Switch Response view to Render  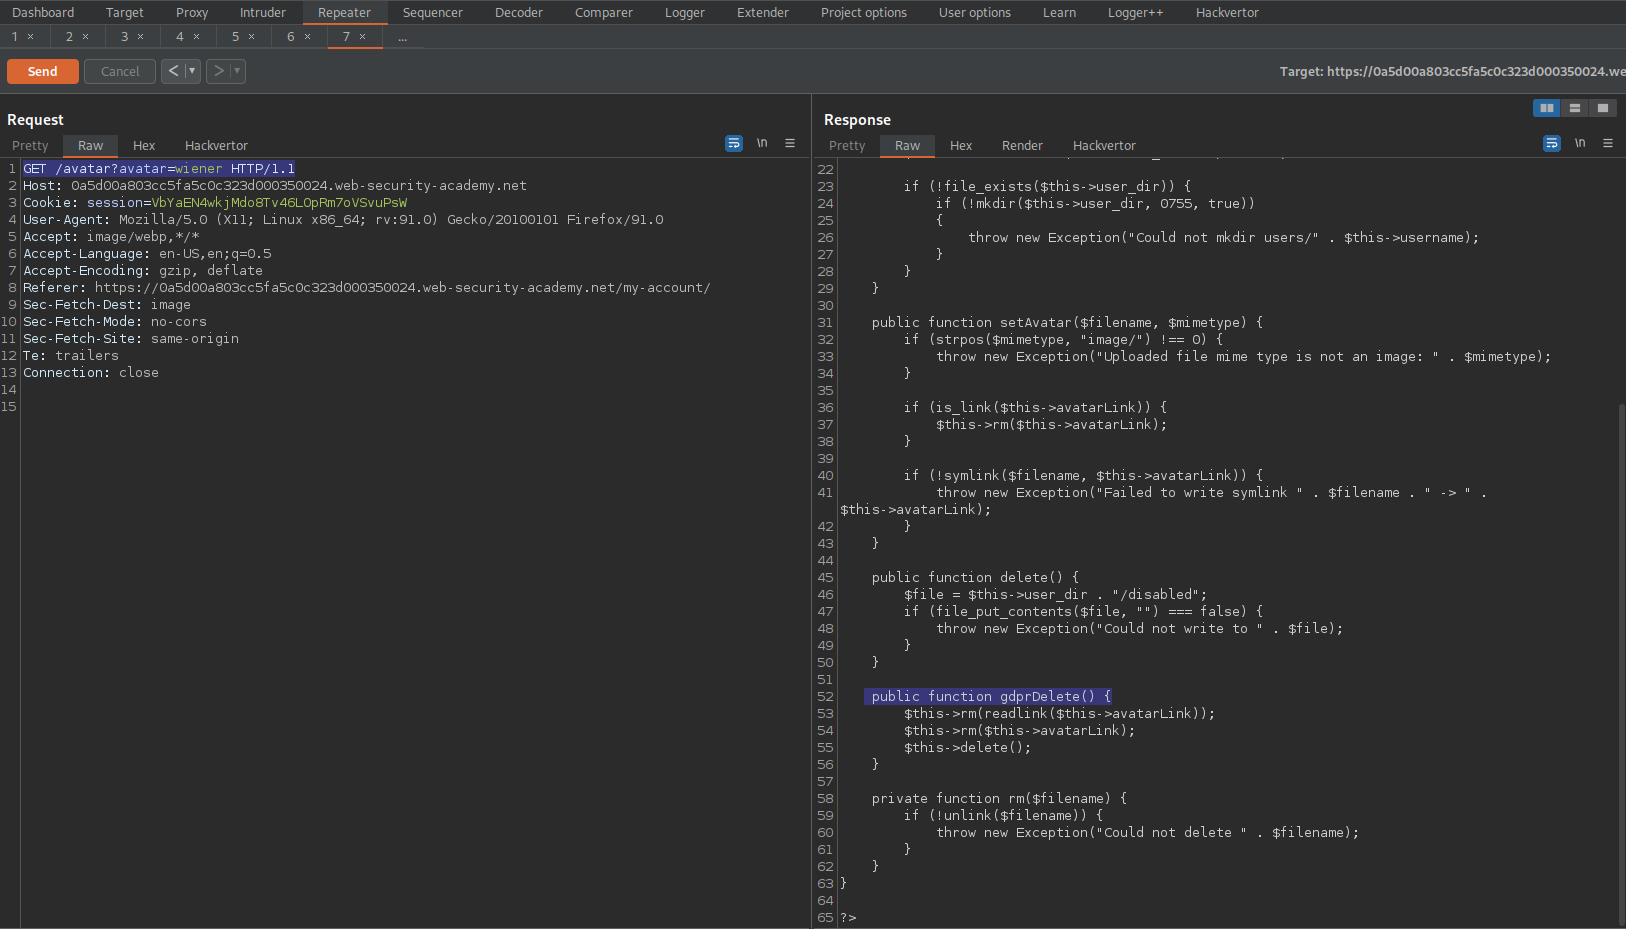1022,146
